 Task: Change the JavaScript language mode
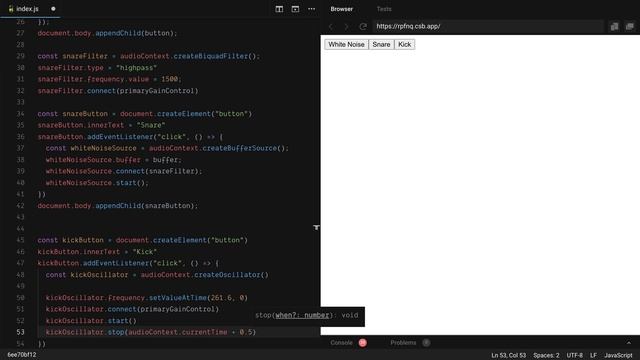click(618, 356)
